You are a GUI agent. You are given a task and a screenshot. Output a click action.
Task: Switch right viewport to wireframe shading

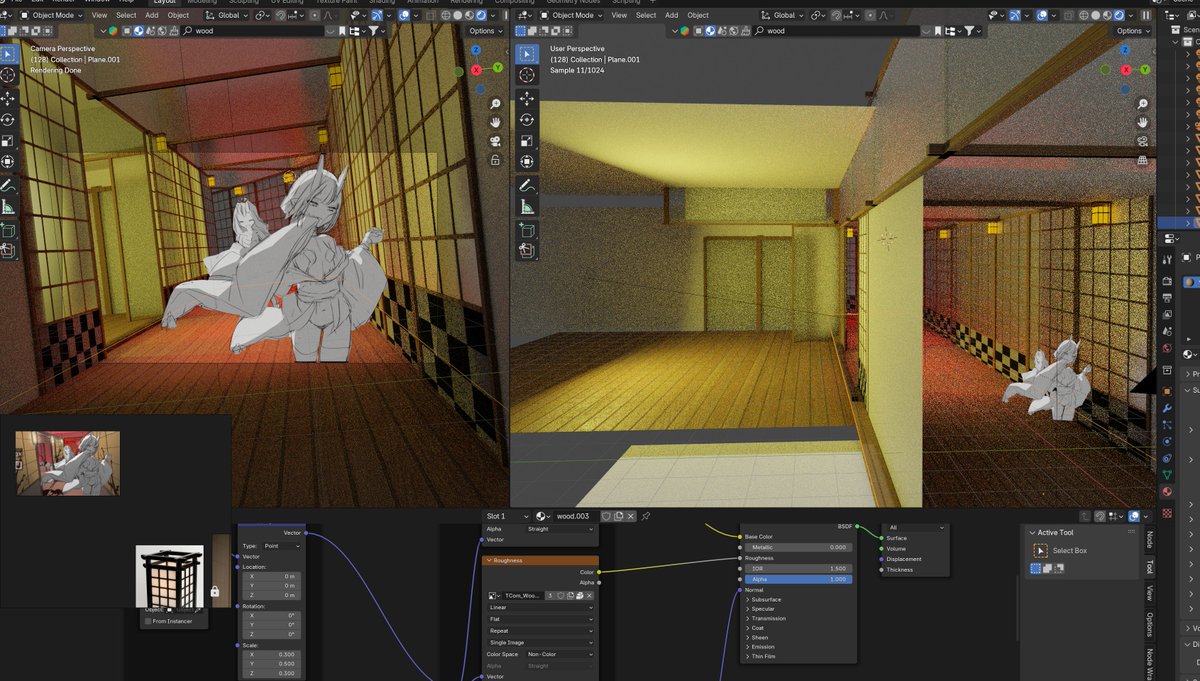click(x=1085, y=15)
